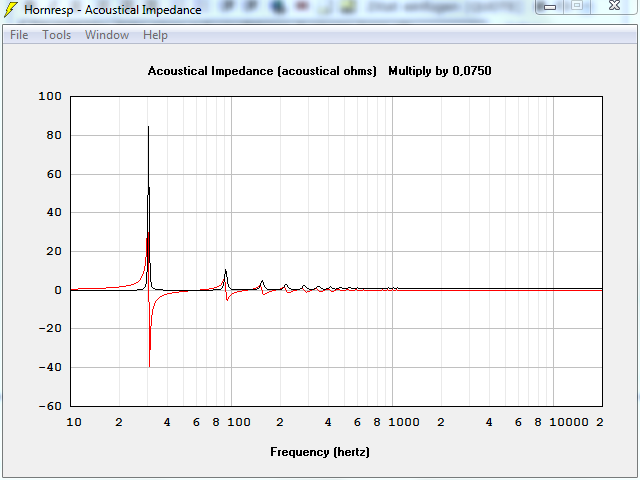Click the x-axis label 1000
The image size is (640, 480).
coord(404,422)
